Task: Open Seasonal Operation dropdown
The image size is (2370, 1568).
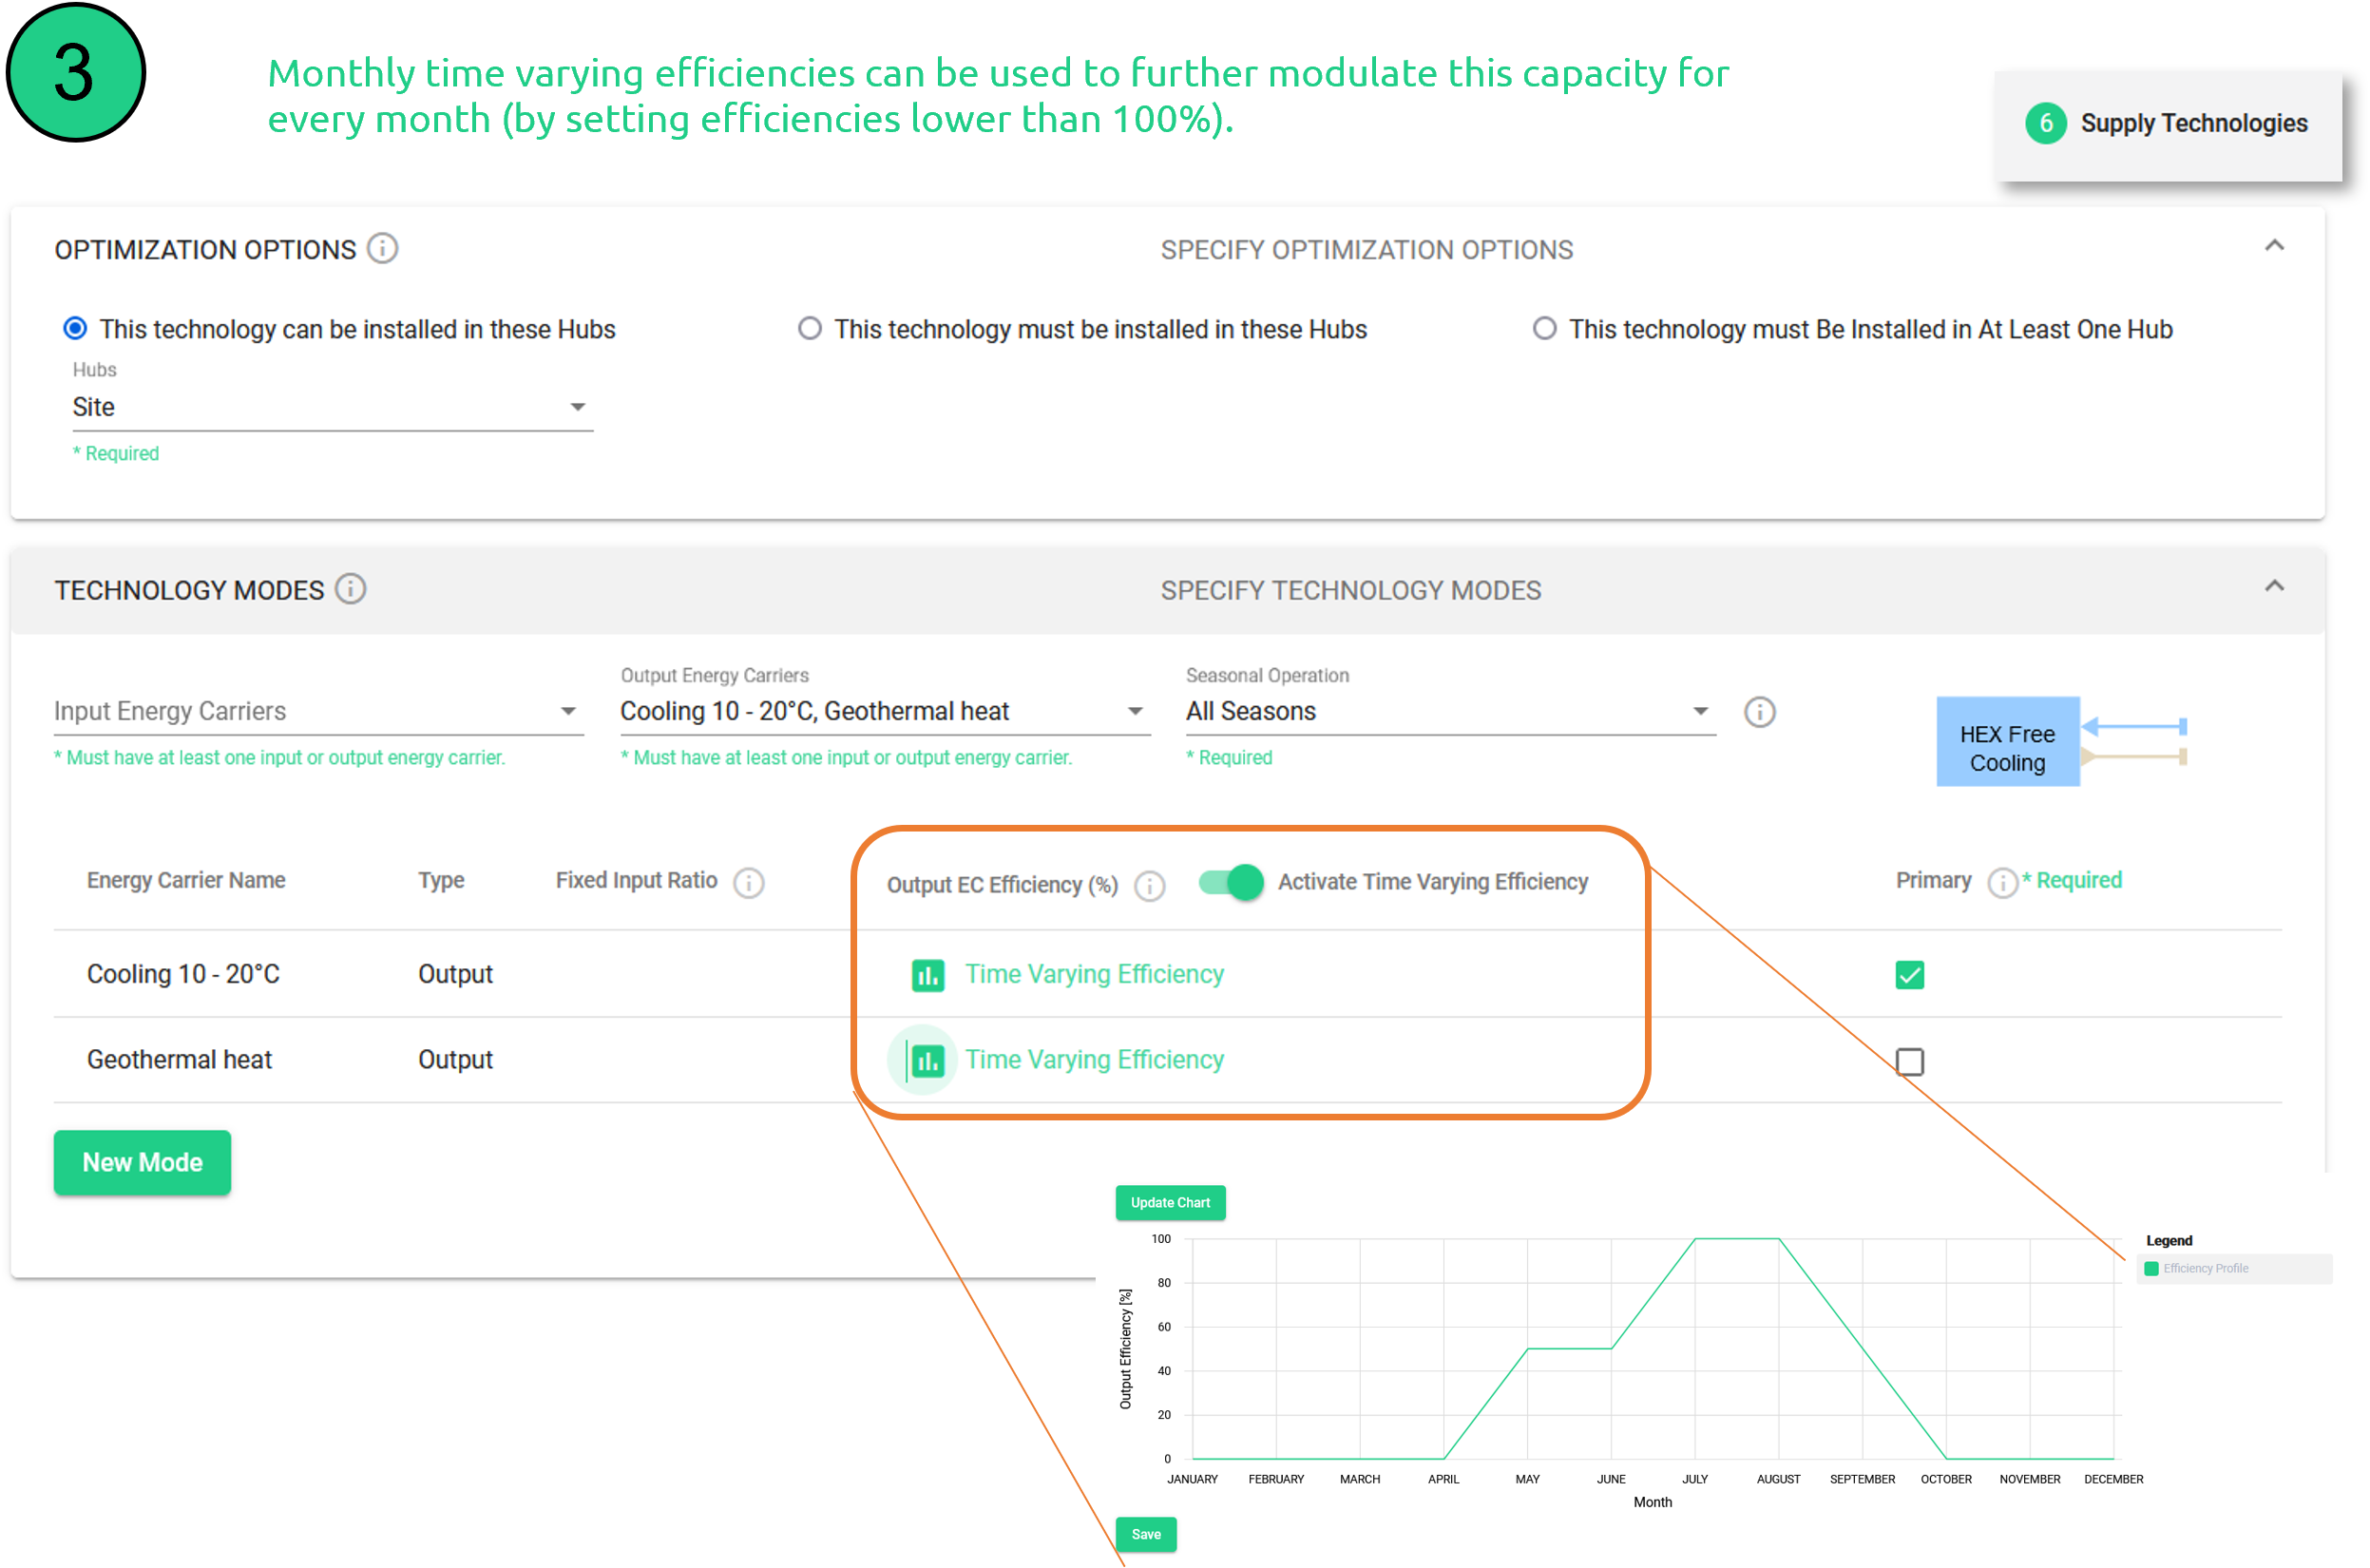Action: [1448, 711]
